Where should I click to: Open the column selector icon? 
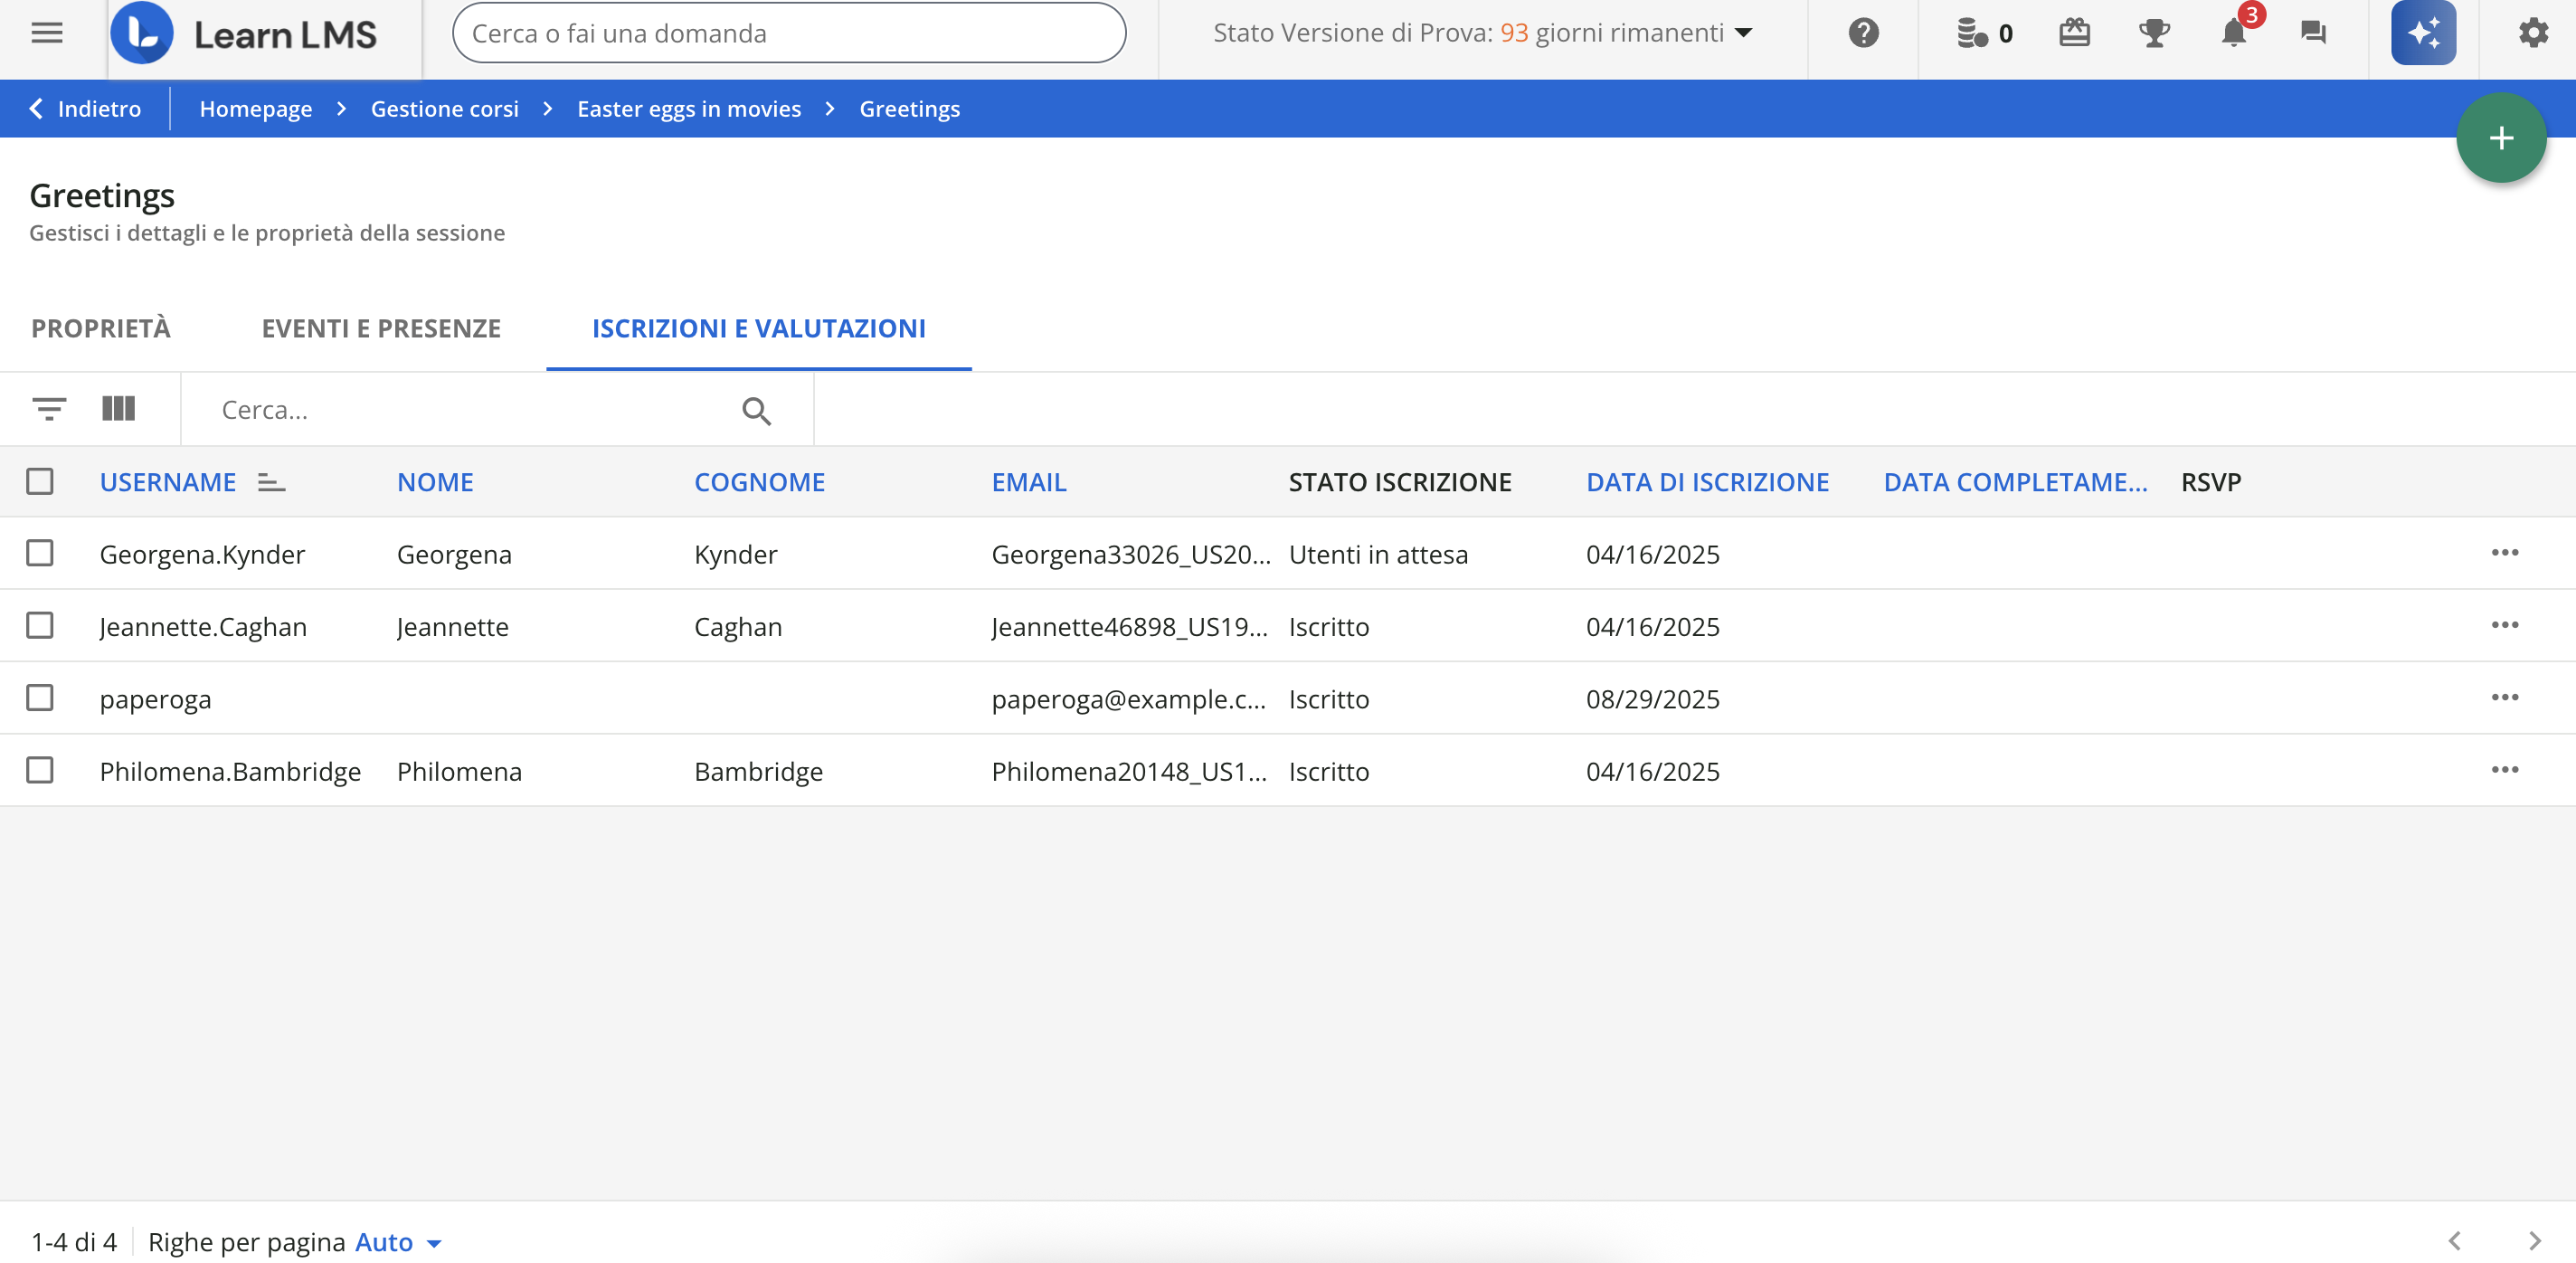point(118,409)
